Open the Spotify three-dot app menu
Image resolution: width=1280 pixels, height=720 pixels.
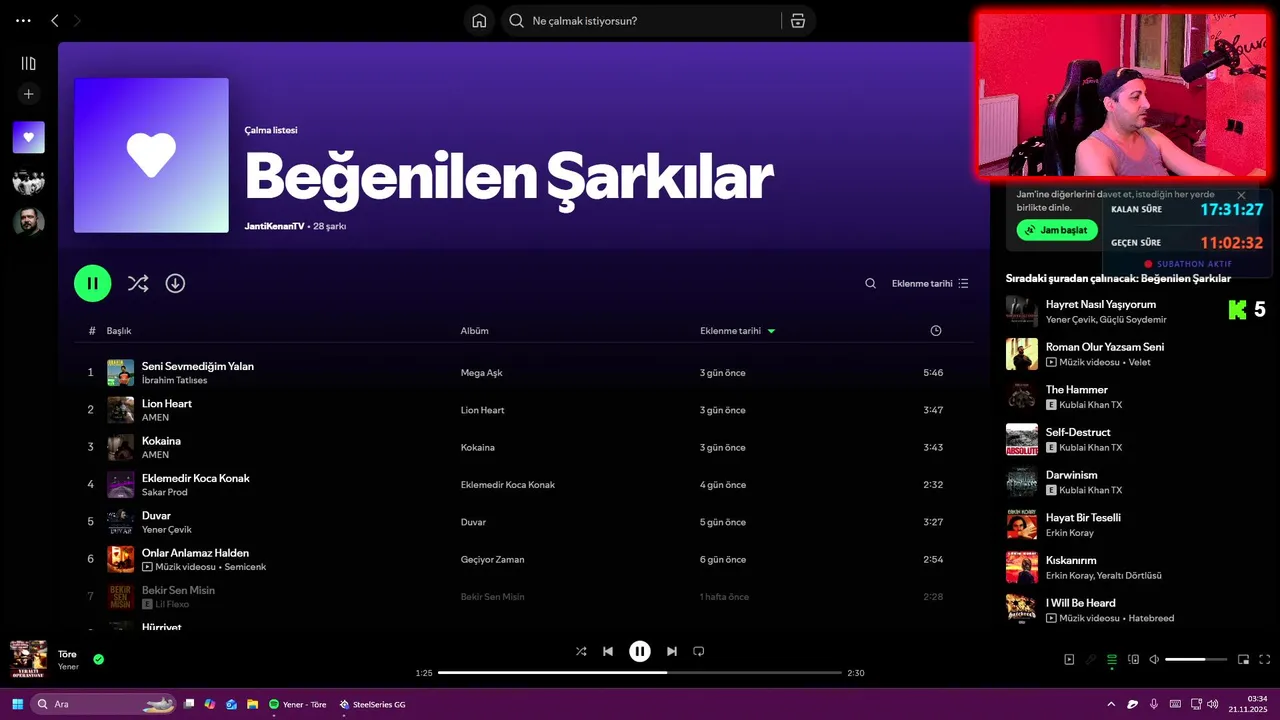(x=24, y=20)
